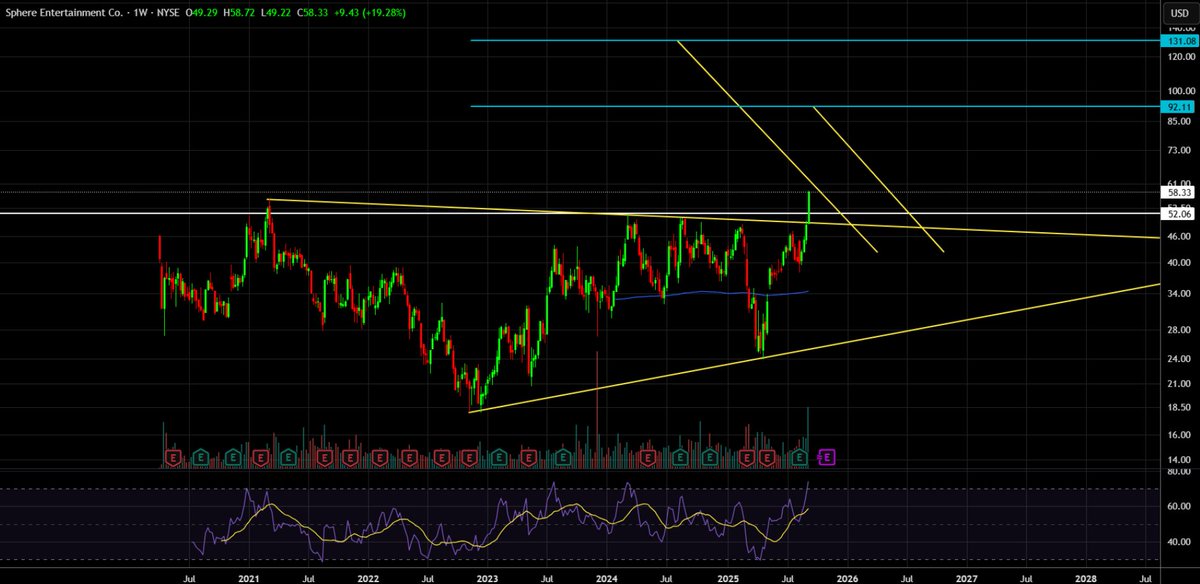Click the 100.00 price axis tick
This screenshot has height=584, width=1200.
(x=1181, y=90)
